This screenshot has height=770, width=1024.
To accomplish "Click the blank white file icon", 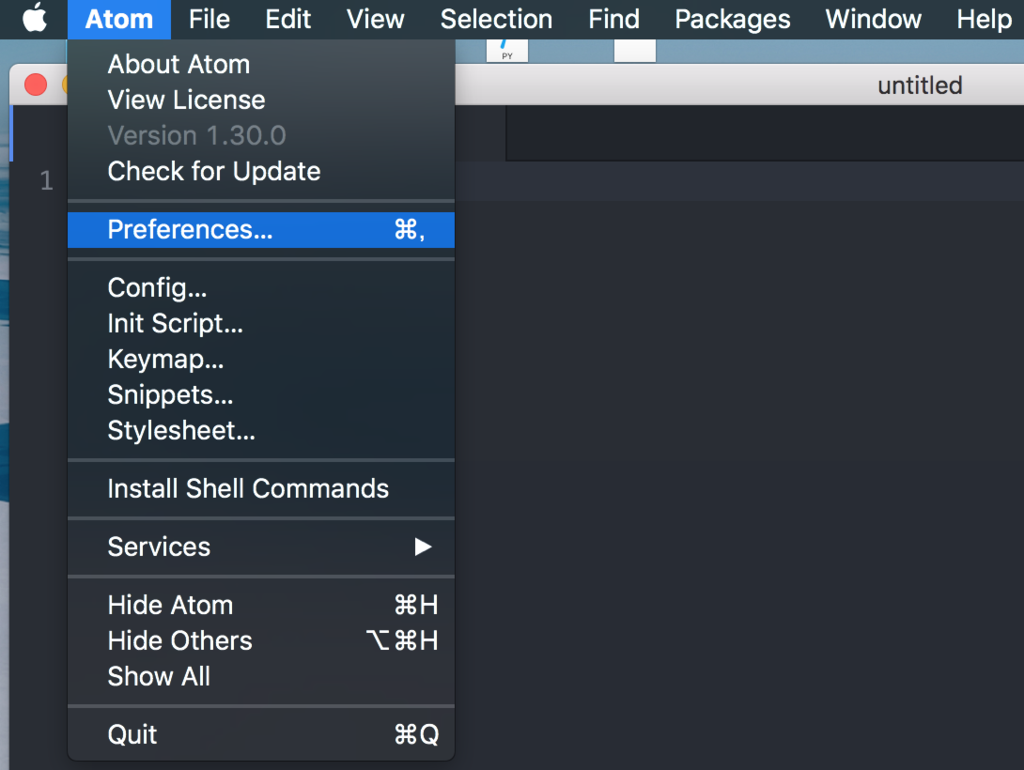I will click(635, 51).
